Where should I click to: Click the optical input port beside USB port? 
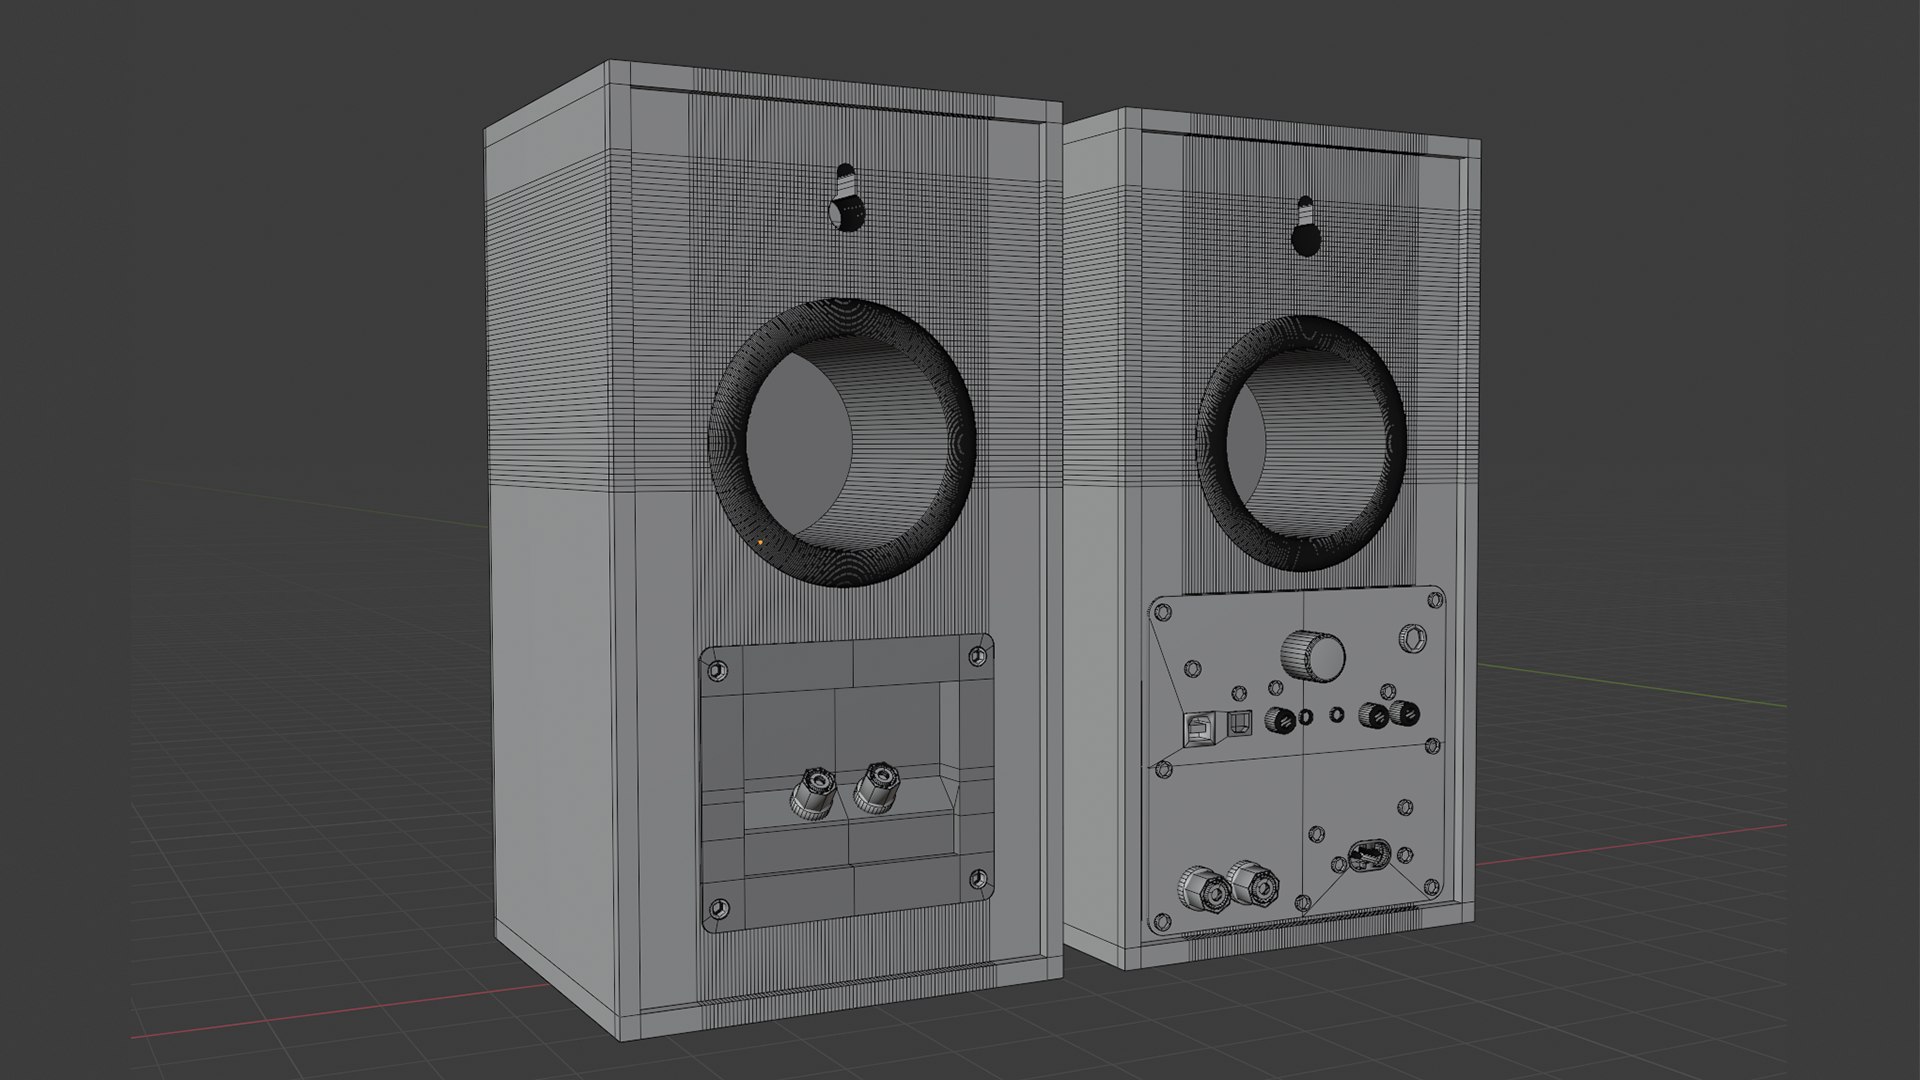[x=1239, y=723]
